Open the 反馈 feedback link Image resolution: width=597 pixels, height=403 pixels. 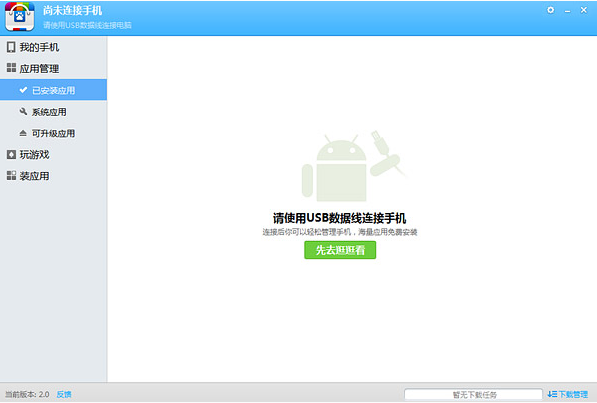tap(64, 394)
